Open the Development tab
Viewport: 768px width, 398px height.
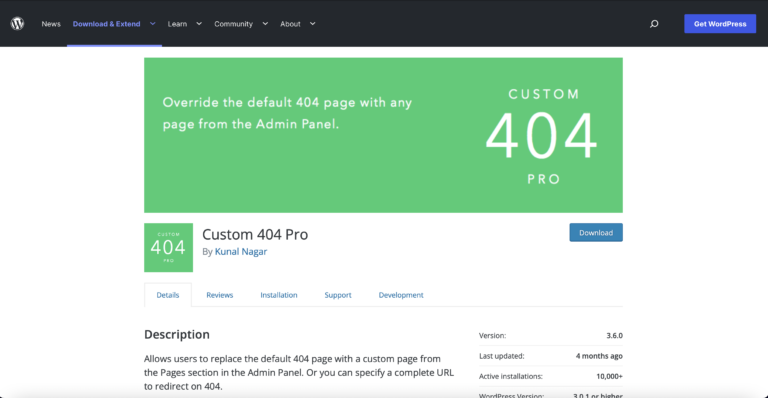pos(401,295)
